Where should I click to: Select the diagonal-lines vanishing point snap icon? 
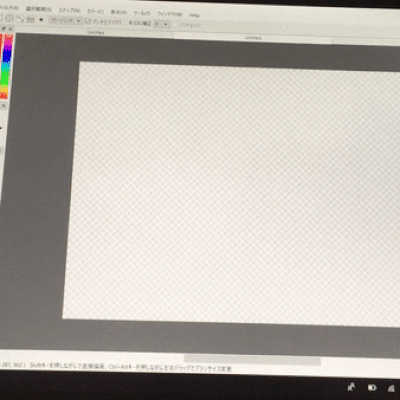click(x=20, y=19)
